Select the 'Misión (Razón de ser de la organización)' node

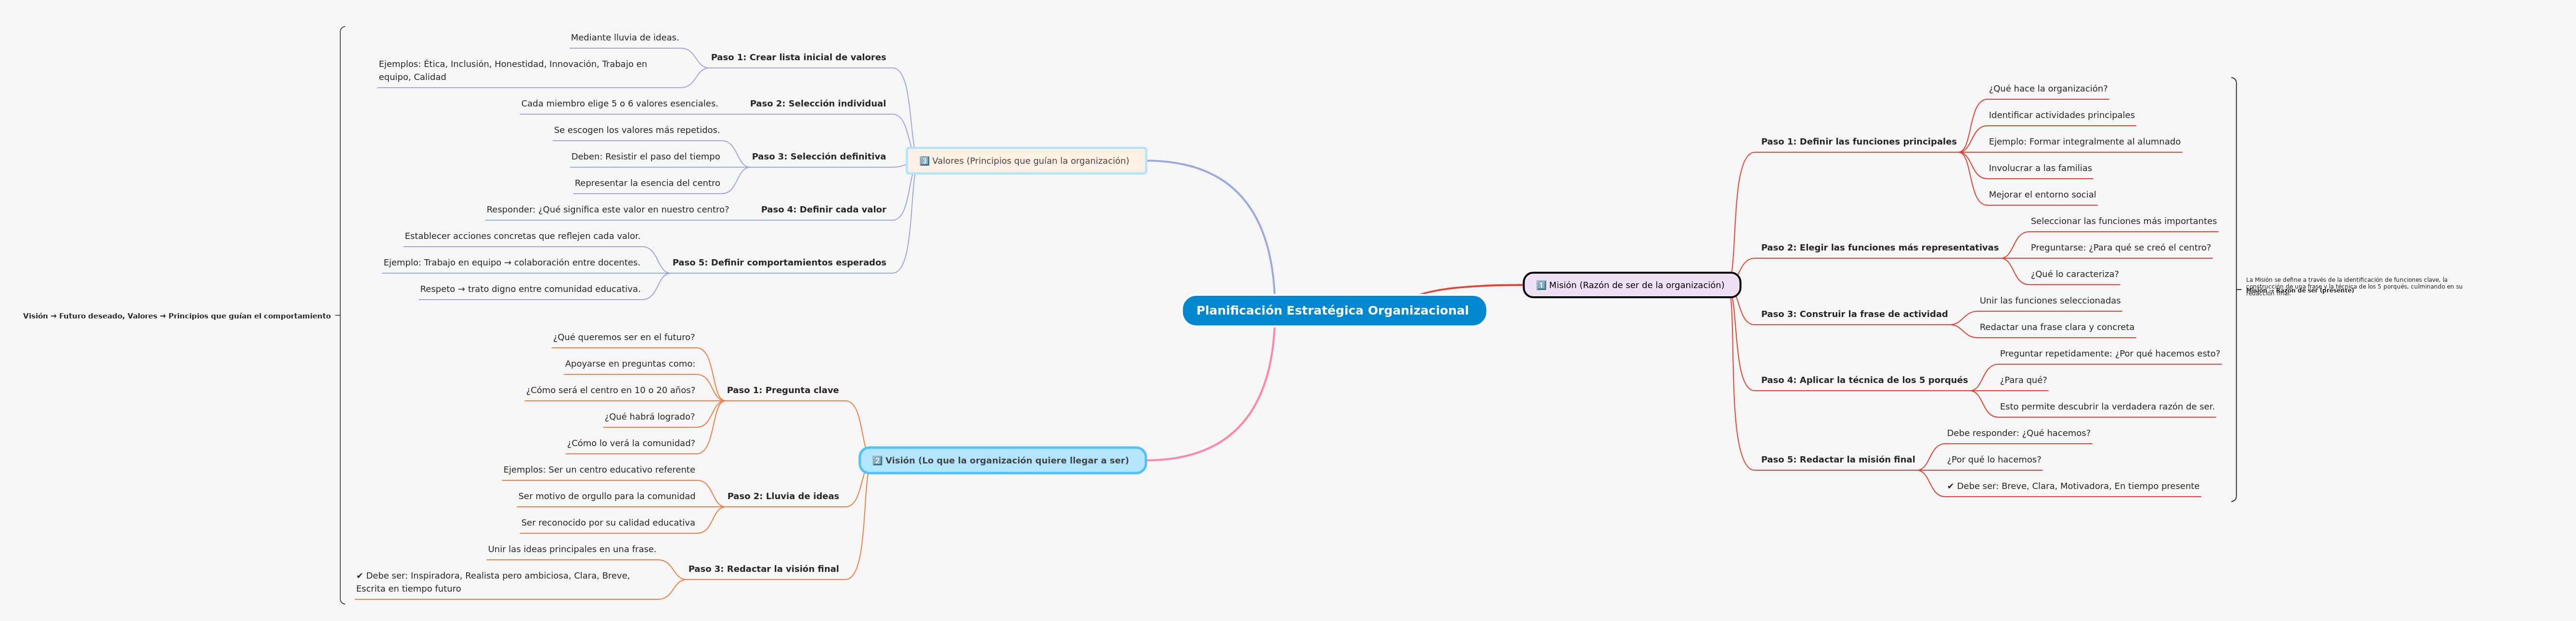click(1631, 285)
